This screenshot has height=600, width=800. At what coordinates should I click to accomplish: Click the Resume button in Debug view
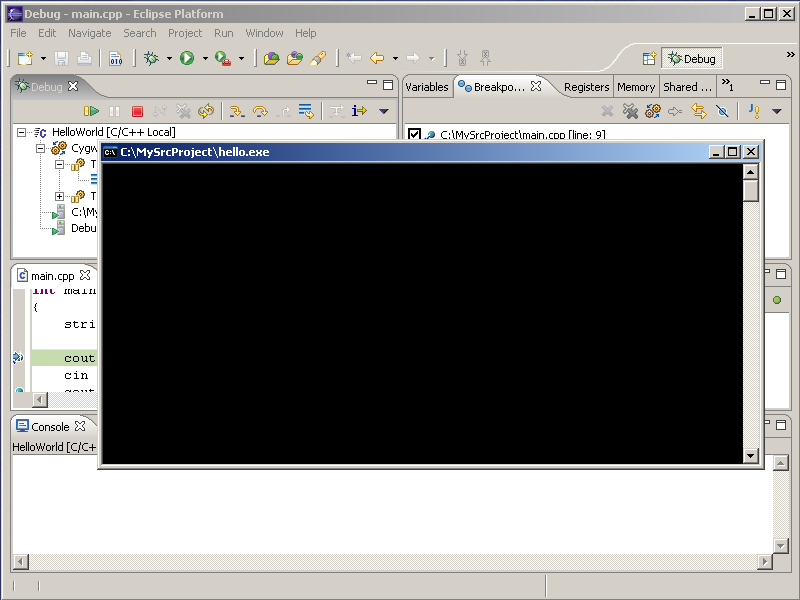tap(91, 112)
